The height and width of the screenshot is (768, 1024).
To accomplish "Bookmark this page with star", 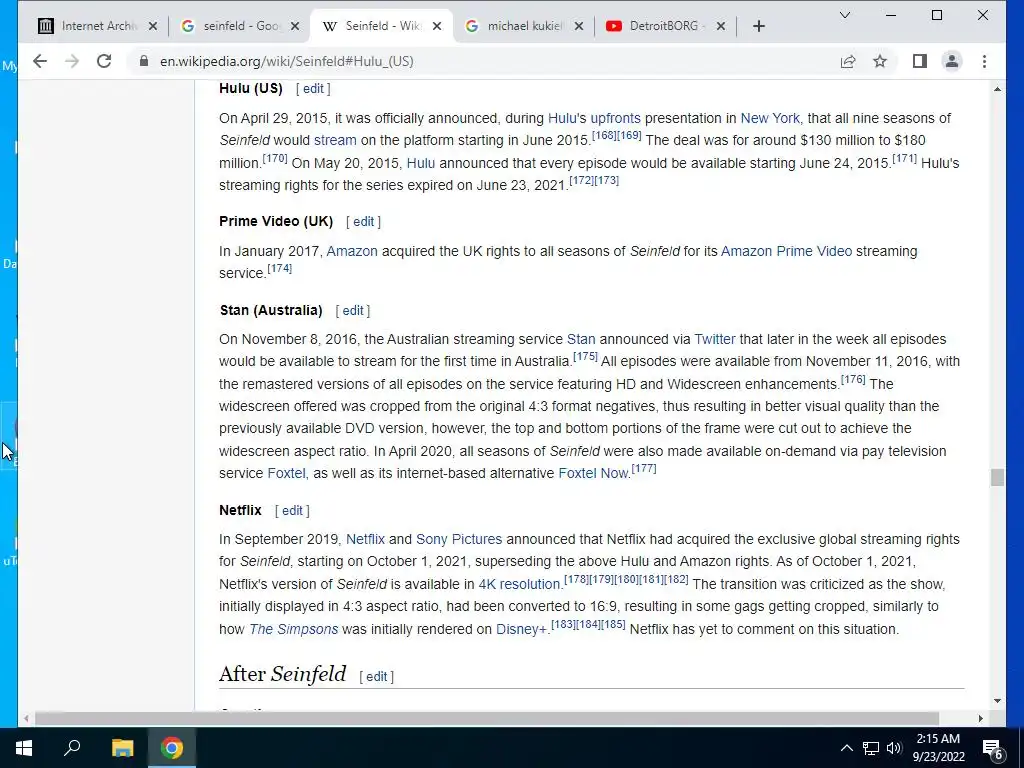I will pyautogui.click(x=880, y=61).
